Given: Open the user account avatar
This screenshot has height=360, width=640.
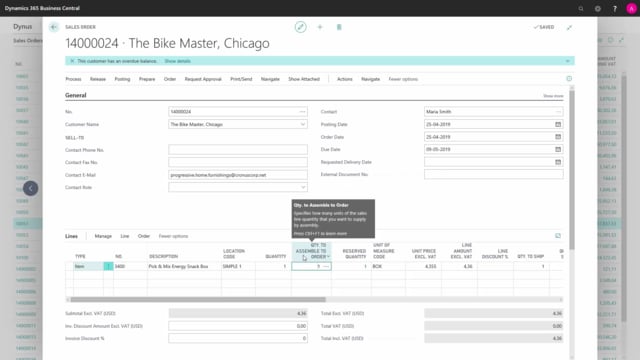Looking at the screenshot, I should tap(631, 8).
